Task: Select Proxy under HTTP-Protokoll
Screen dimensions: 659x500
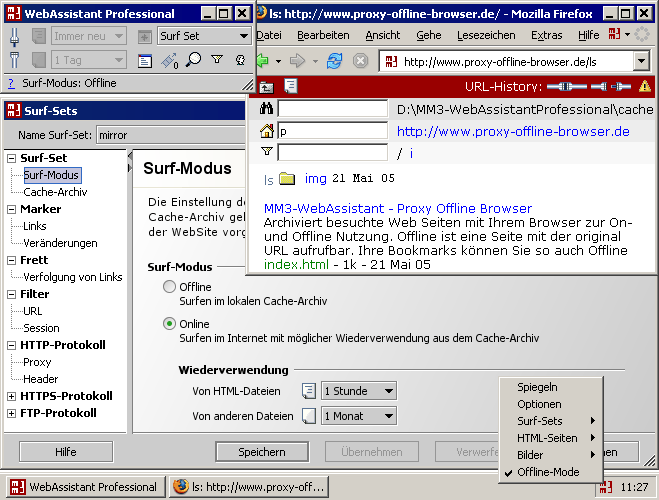Action: click(x=37, y=362)
